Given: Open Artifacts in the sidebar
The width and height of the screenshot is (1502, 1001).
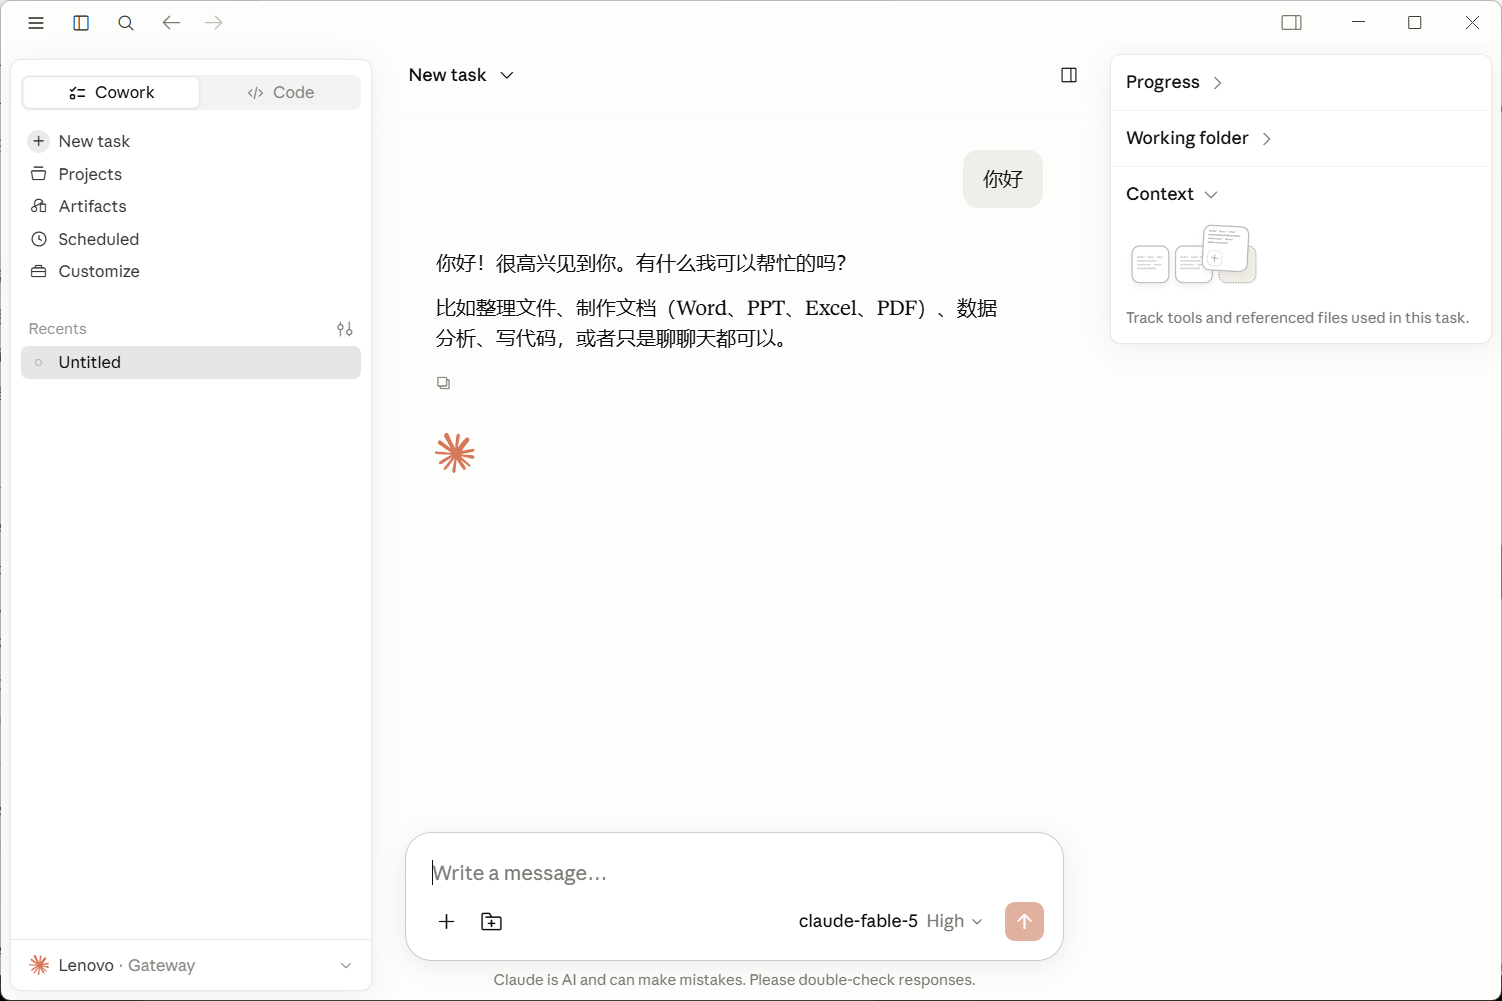Looking at the screenshot, I should tap(191, 206).
